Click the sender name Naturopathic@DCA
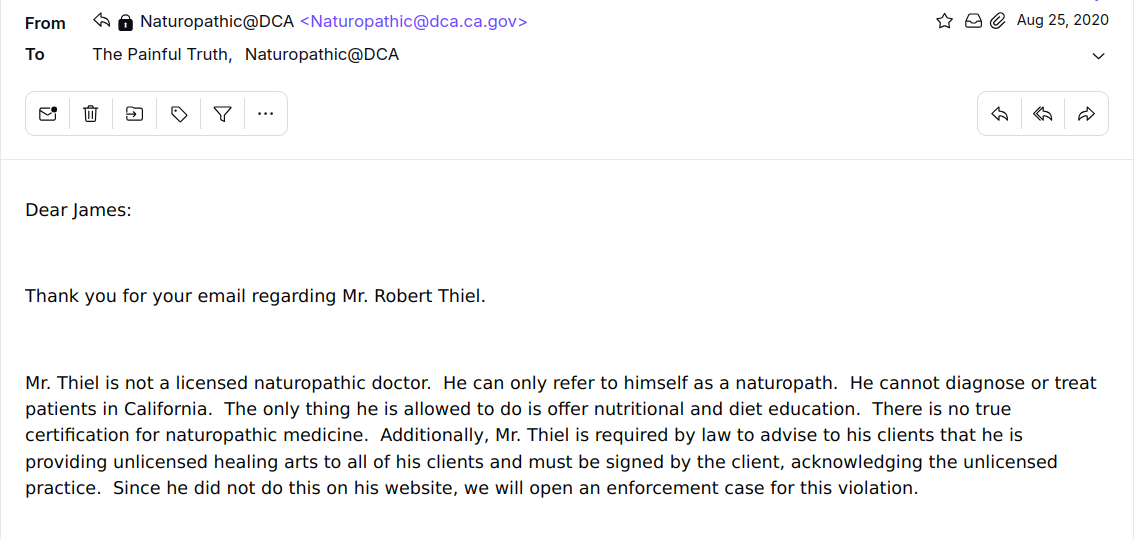 click(217, 21)
